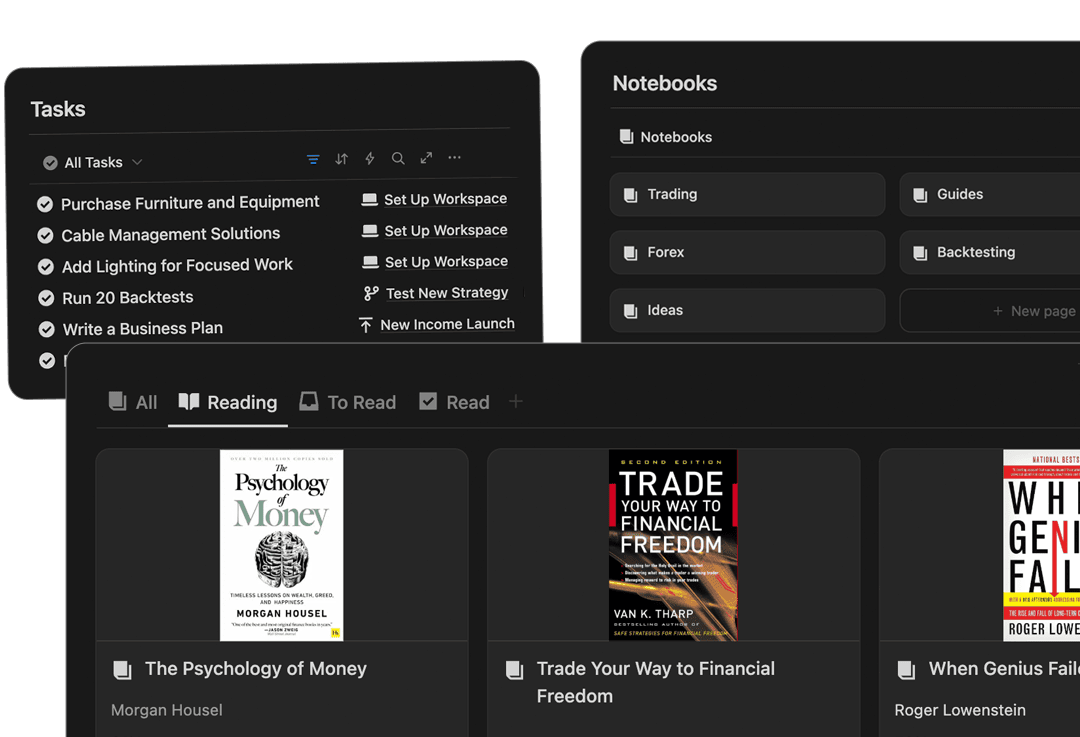1080x737 pixels.
Task: Open the Guides notebook
Action: 990,195
